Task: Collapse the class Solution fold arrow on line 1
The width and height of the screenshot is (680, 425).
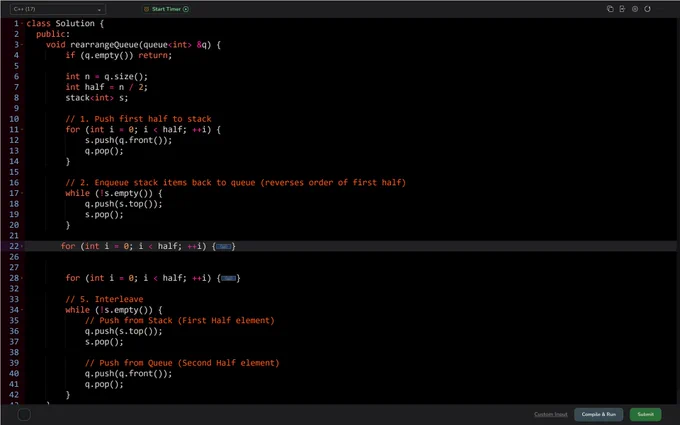Action: (x=22, y=23)
